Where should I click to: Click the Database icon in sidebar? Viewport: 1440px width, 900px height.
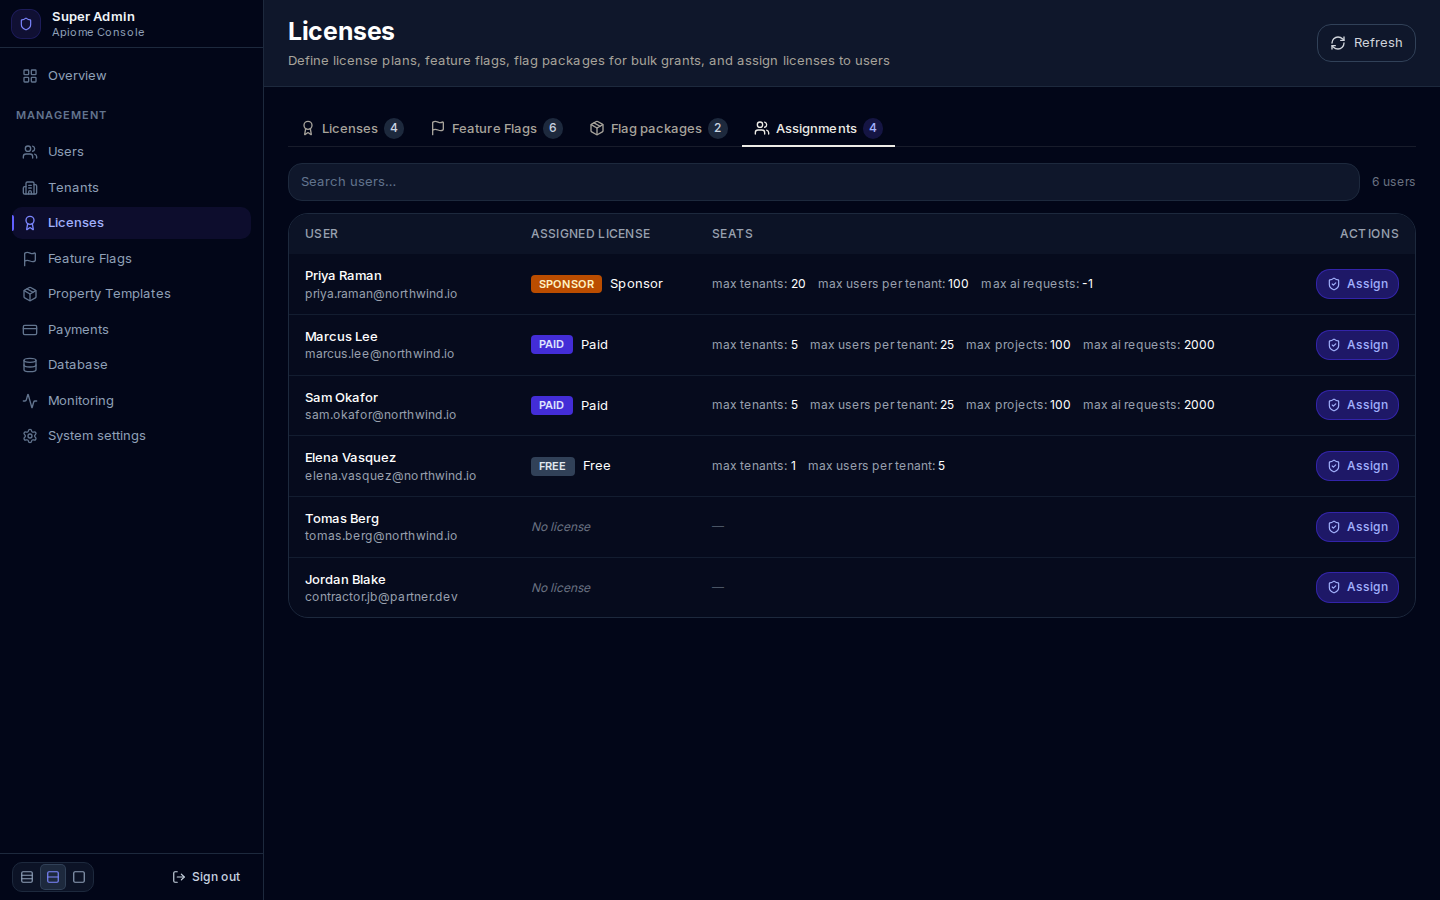point(30,365)
